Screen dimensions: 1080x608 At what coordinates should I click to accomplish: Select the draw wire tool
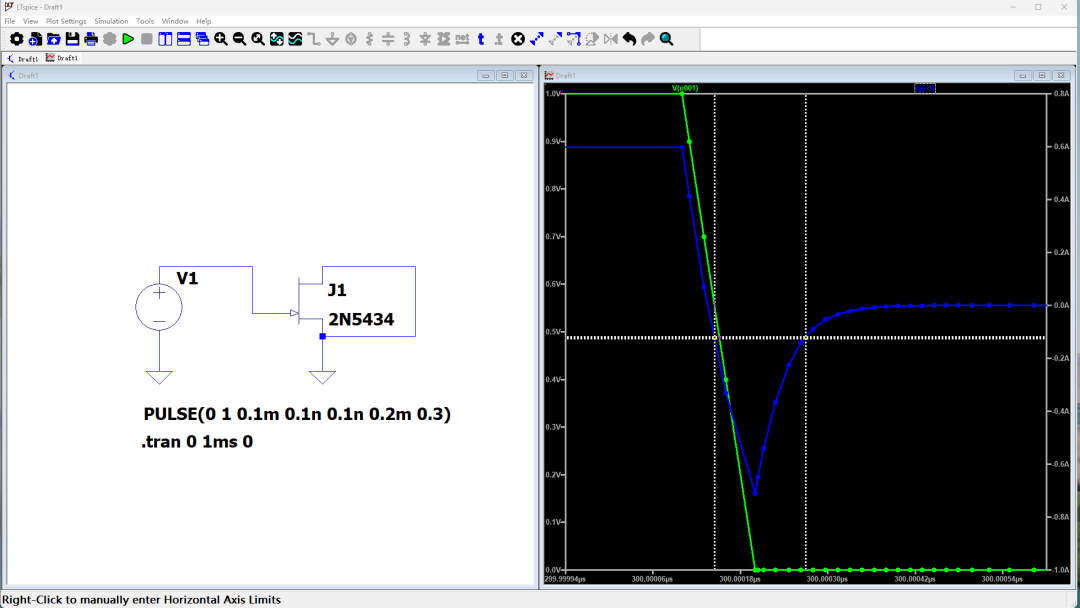314,39
